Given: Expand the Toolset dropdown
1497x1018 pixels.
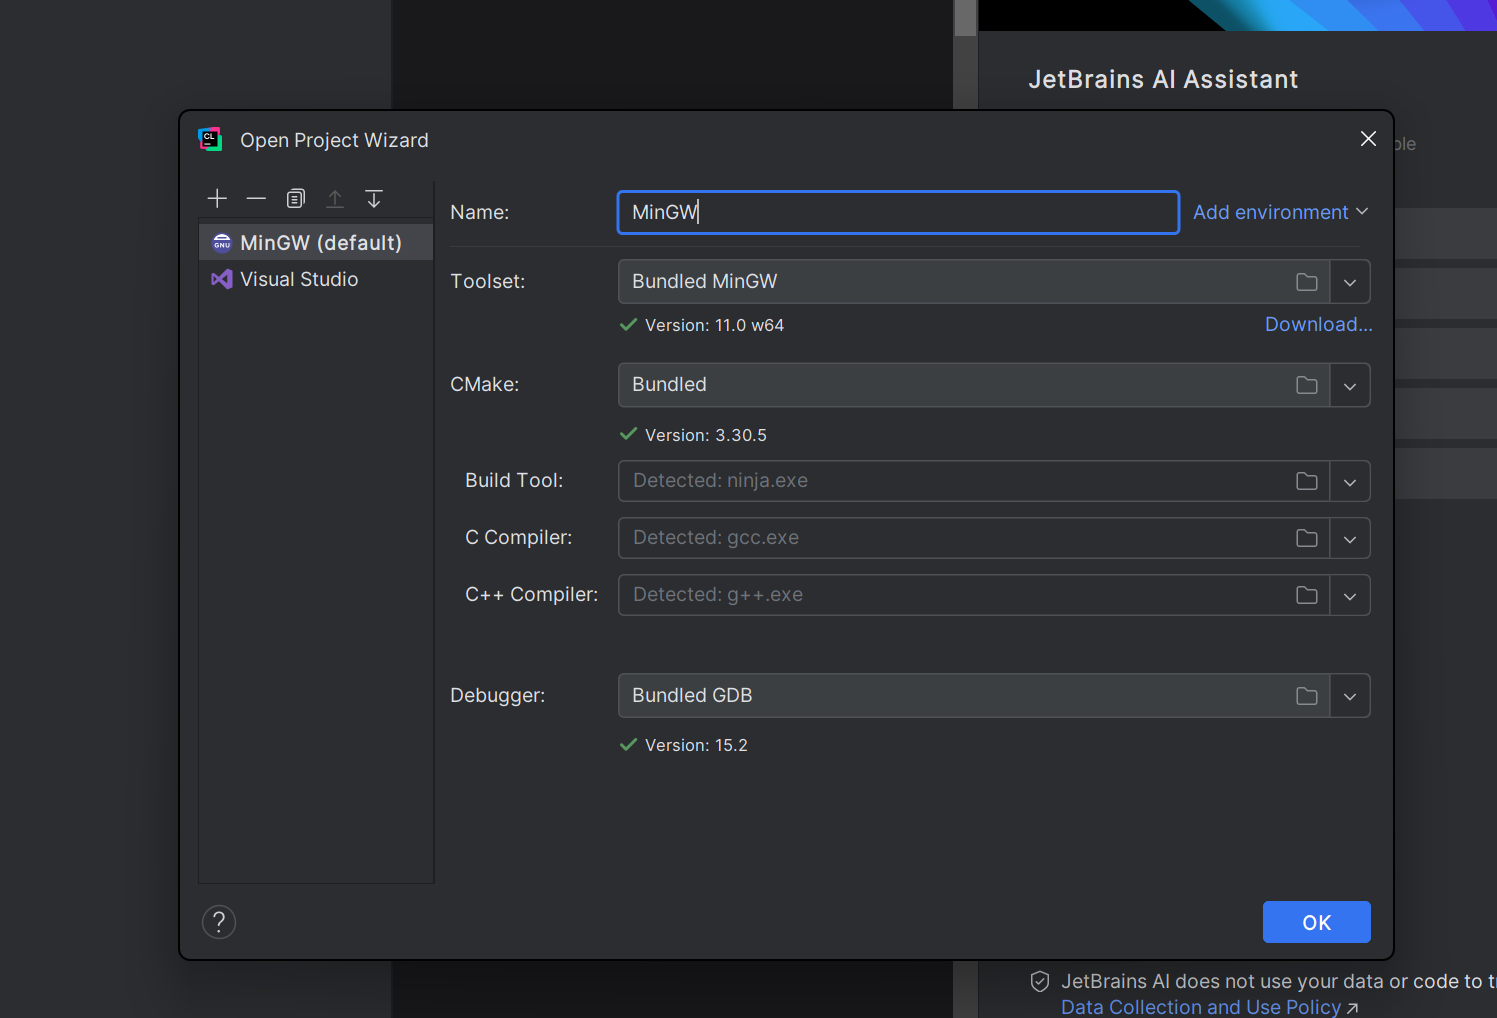Looking at the screenshot, I should point(1350,282).
